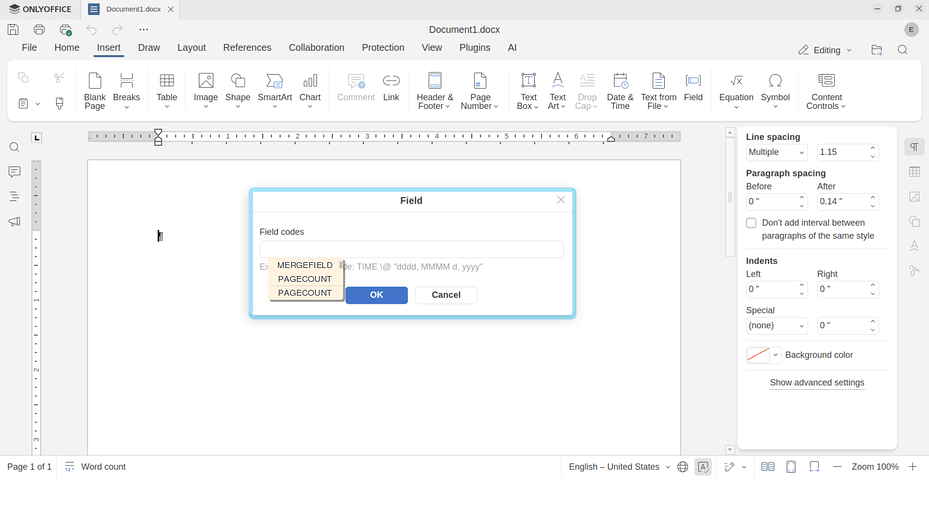The width and height of the screenshot is (929, 522).
Task: Insert a Blank Page
Action: (95, 91)
